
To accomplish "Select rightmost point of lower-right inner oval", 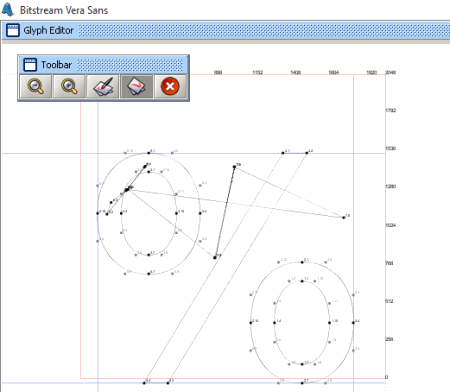I will click(x=329, y=323).
